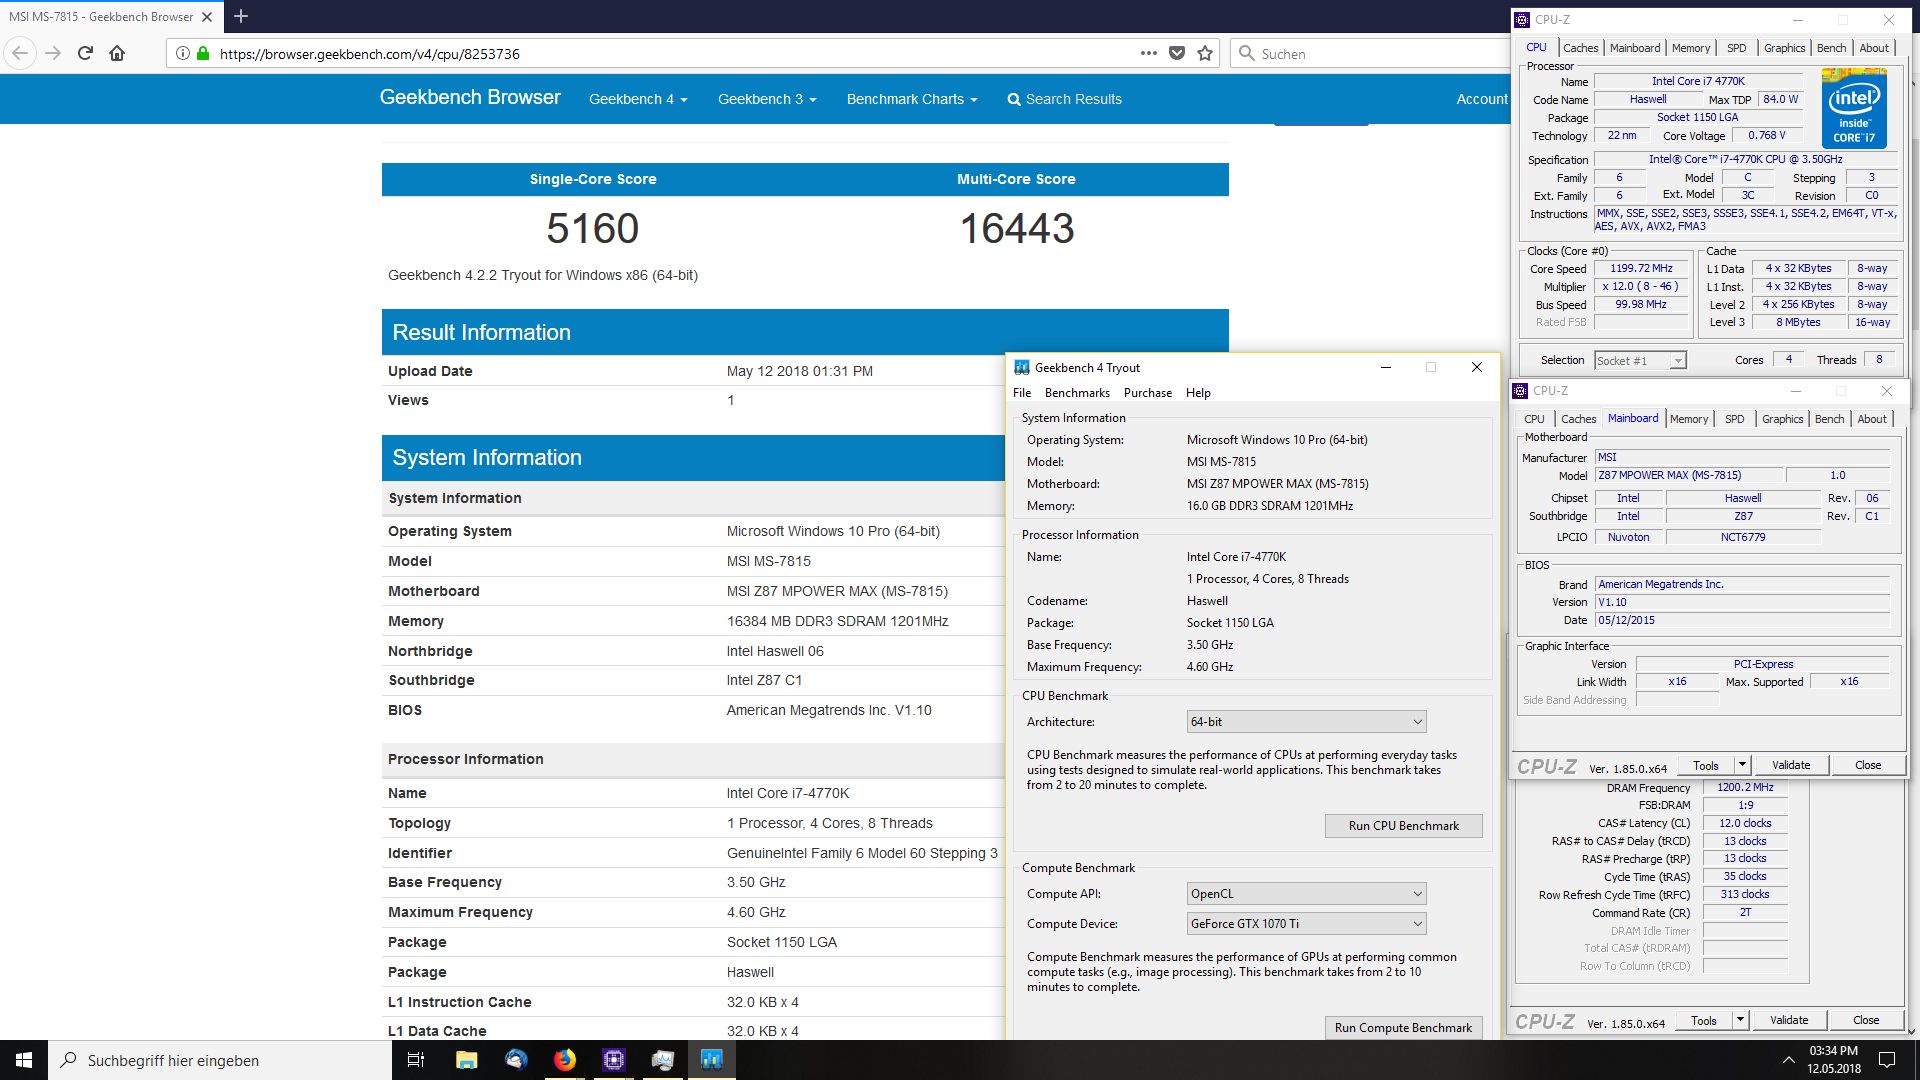
Task: Click Close in bottom CPU-Z window
Action: click(1866, 1020)
